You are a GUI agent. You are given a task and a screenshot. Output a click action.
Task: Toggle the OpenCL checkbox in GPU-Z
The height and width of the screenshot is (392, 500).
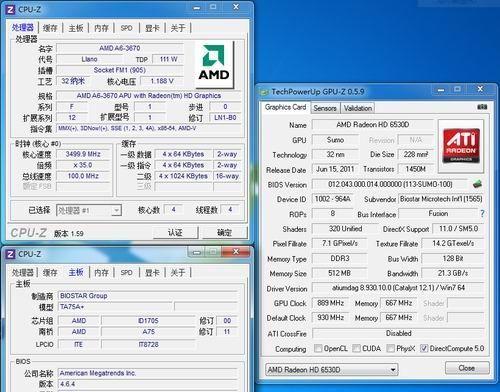tap(318, 348)
